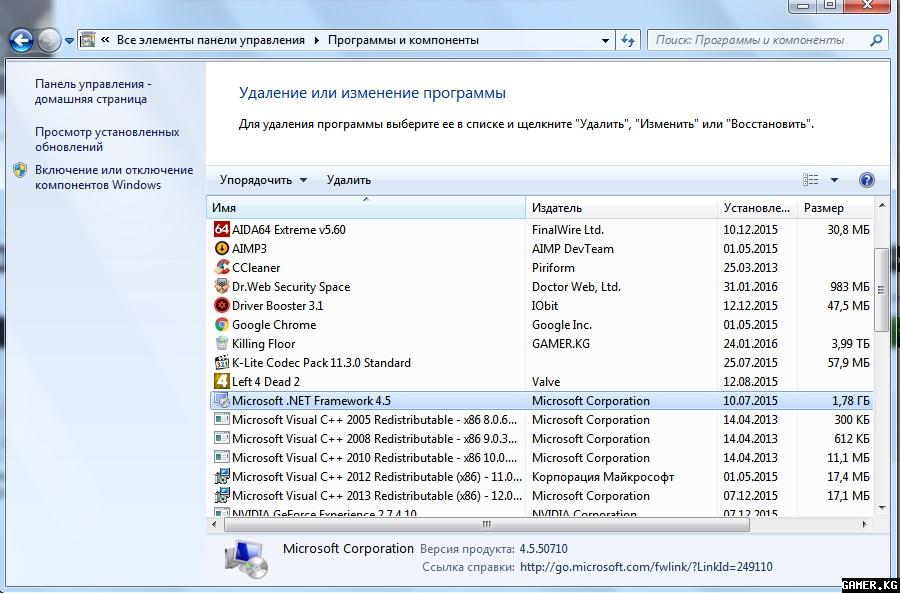
Task: Open the recent pages dropdown arrow
Action: coord(69,41)
